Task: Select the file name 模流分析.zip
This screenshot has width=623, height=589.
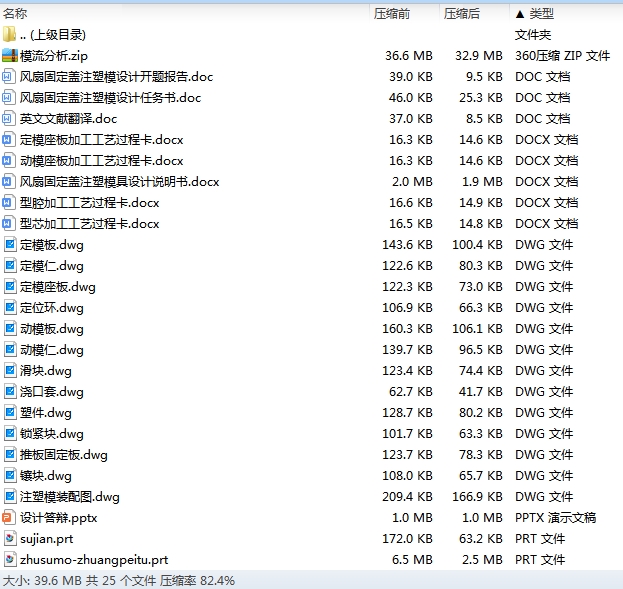Action: 54,56
